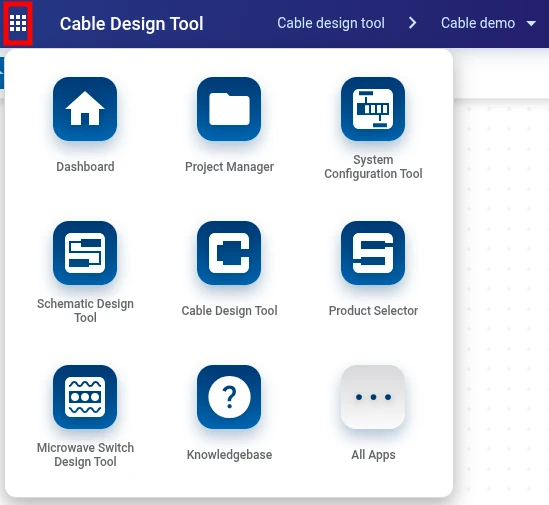
Task: Open System Configuration Tool icon
Action: [373, 109]
